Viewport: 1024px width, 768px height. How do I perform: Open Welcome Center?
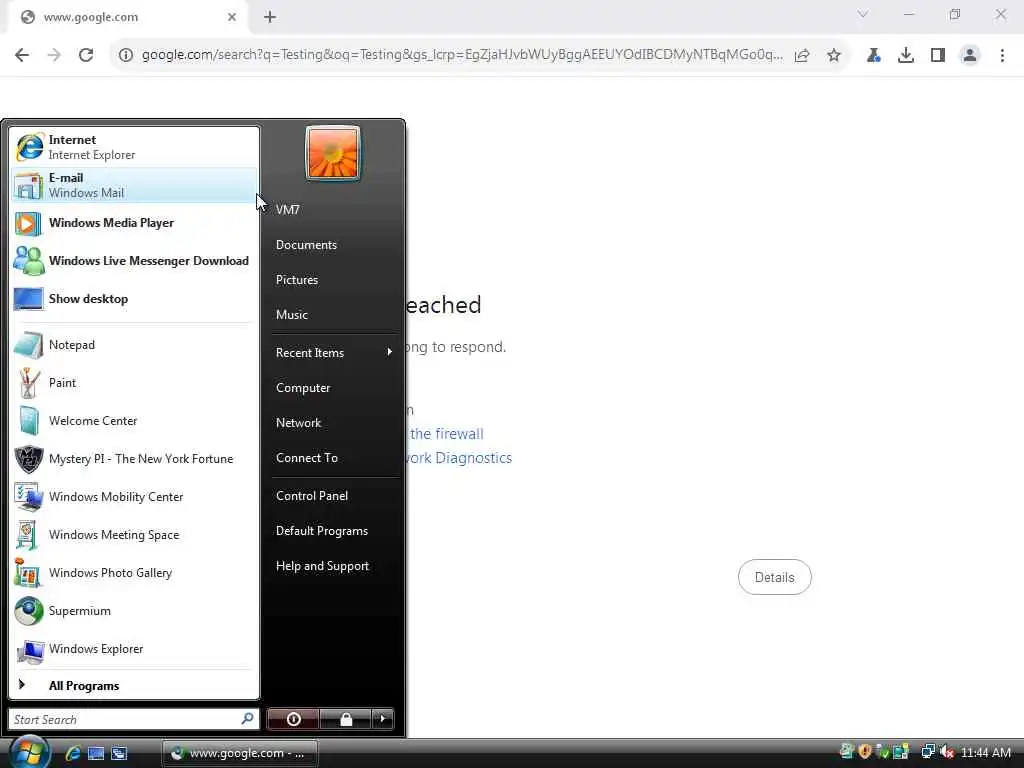[134, 421]
